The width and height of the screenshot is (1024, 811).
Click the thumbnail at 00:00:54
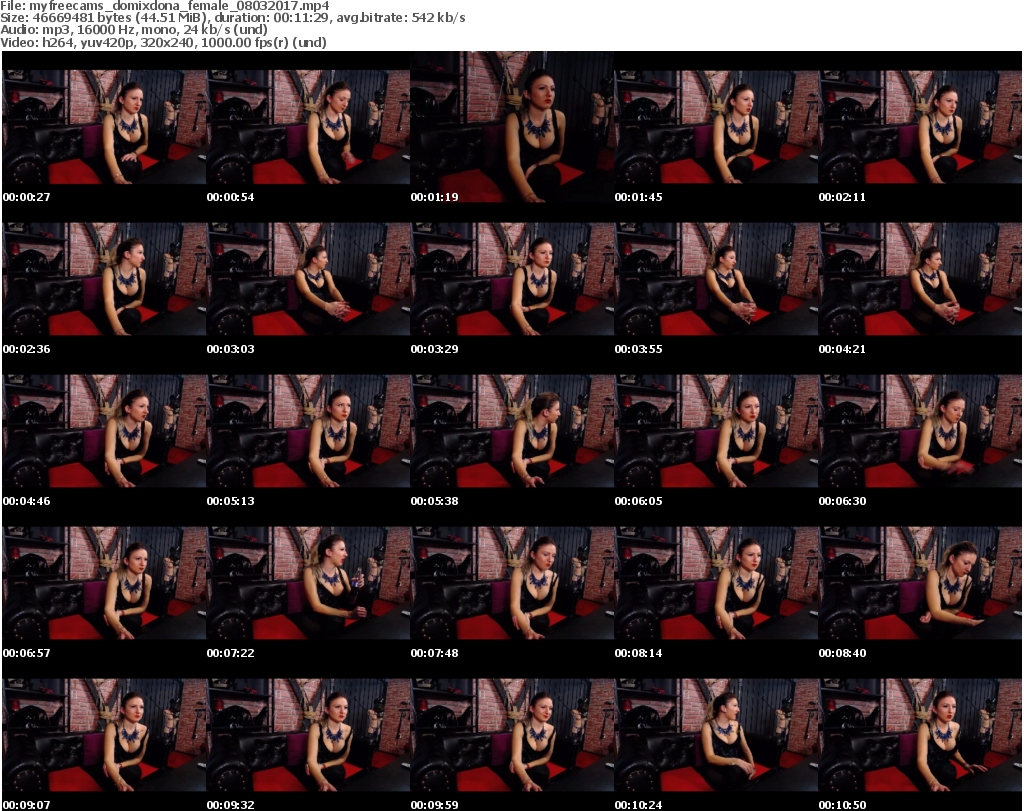coord(308,127)
